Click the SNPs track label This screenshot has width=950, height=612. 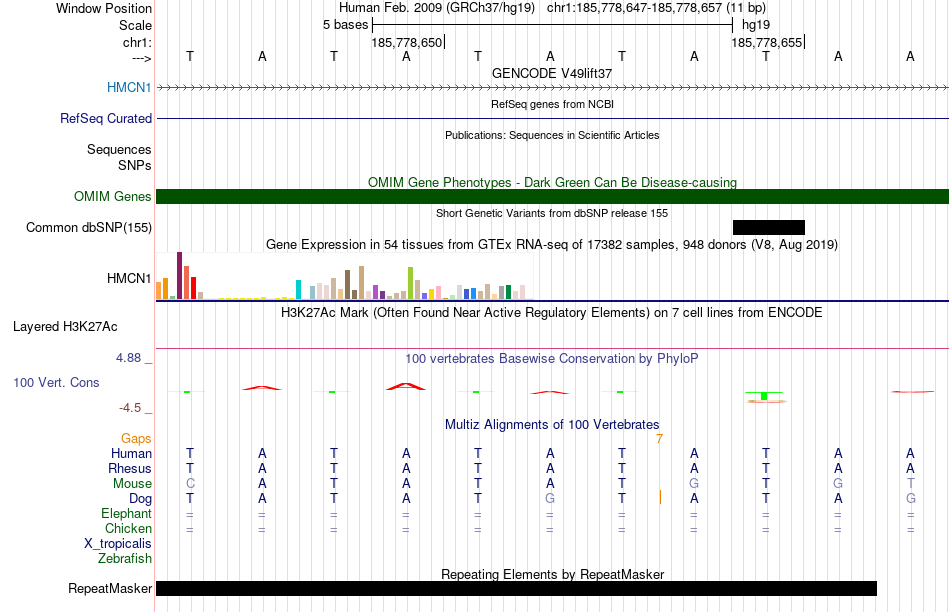tap(135, 165)
